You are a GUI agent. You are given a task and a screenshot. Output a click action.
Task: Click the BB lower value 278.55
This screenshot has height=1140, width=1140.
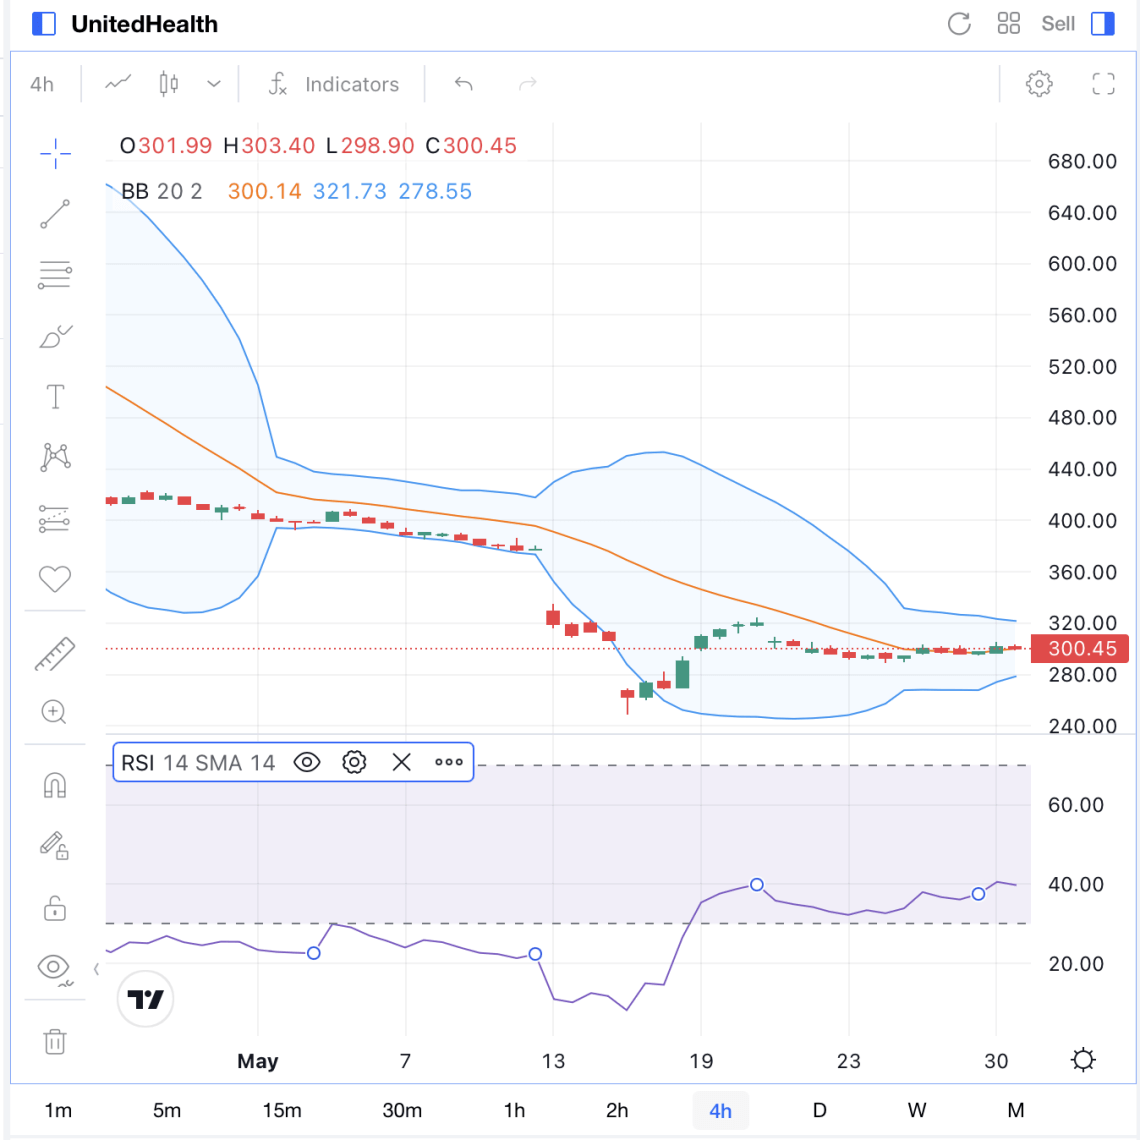coord(435,191)
